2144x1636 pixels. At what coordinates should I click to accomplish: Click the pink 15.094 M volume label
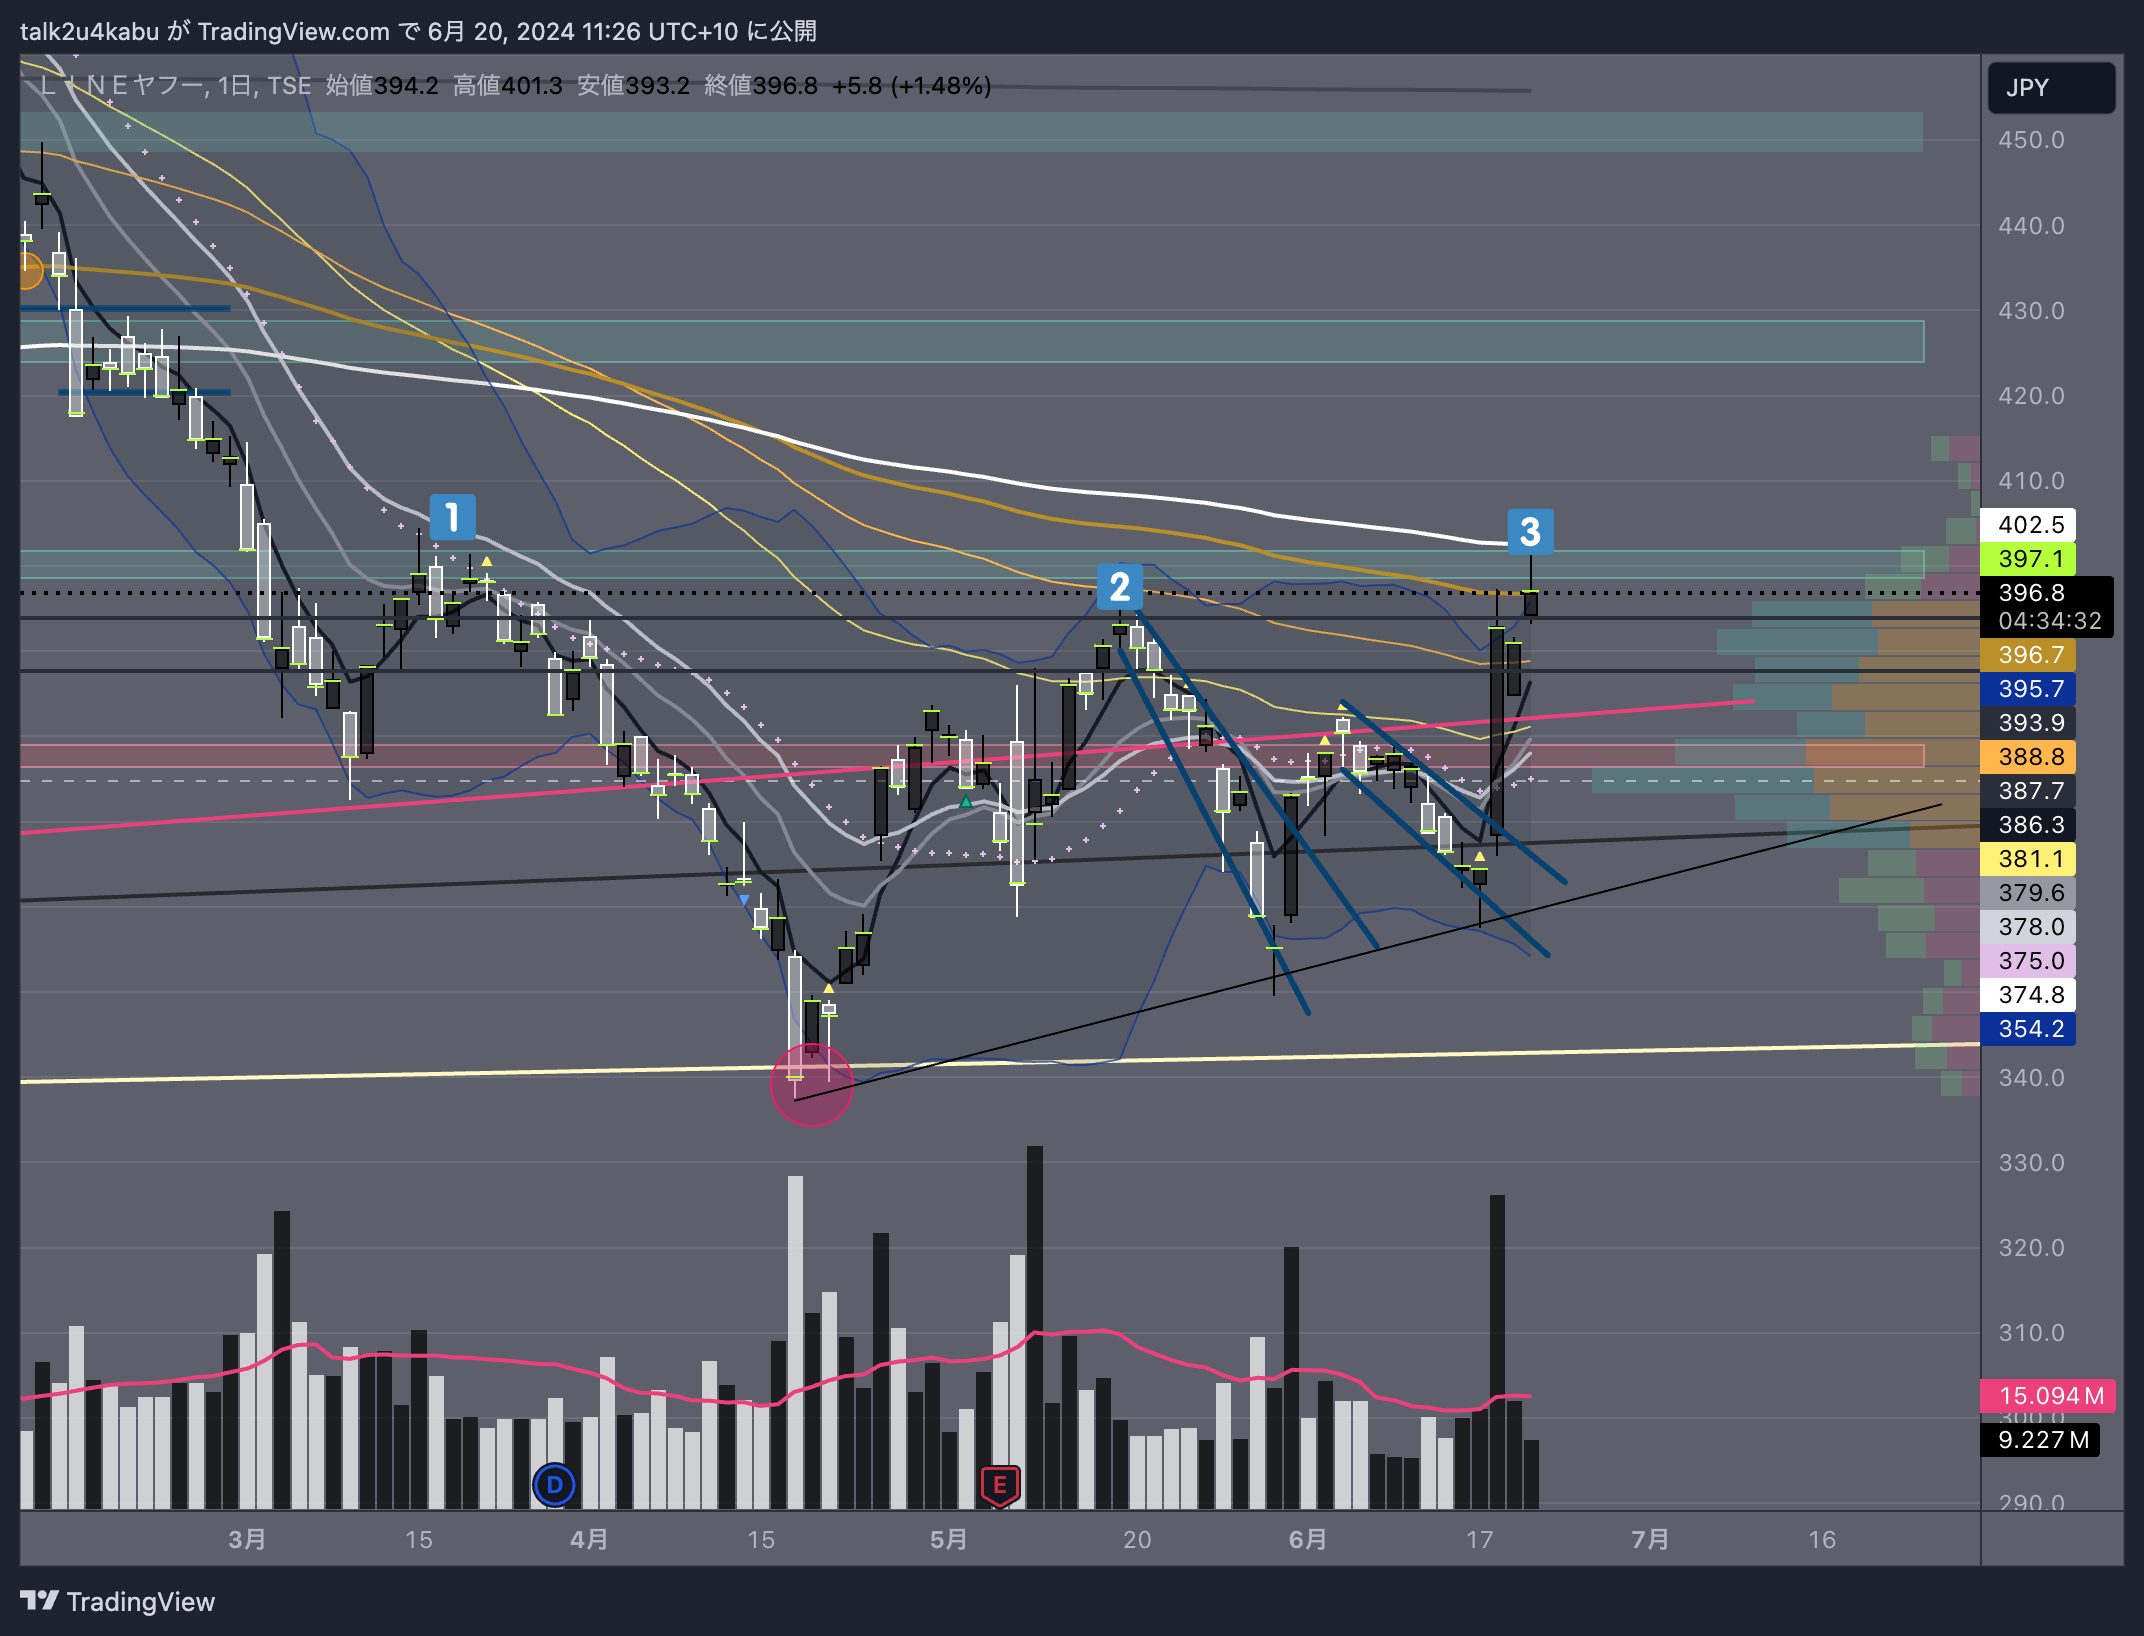(2047, 1396)
